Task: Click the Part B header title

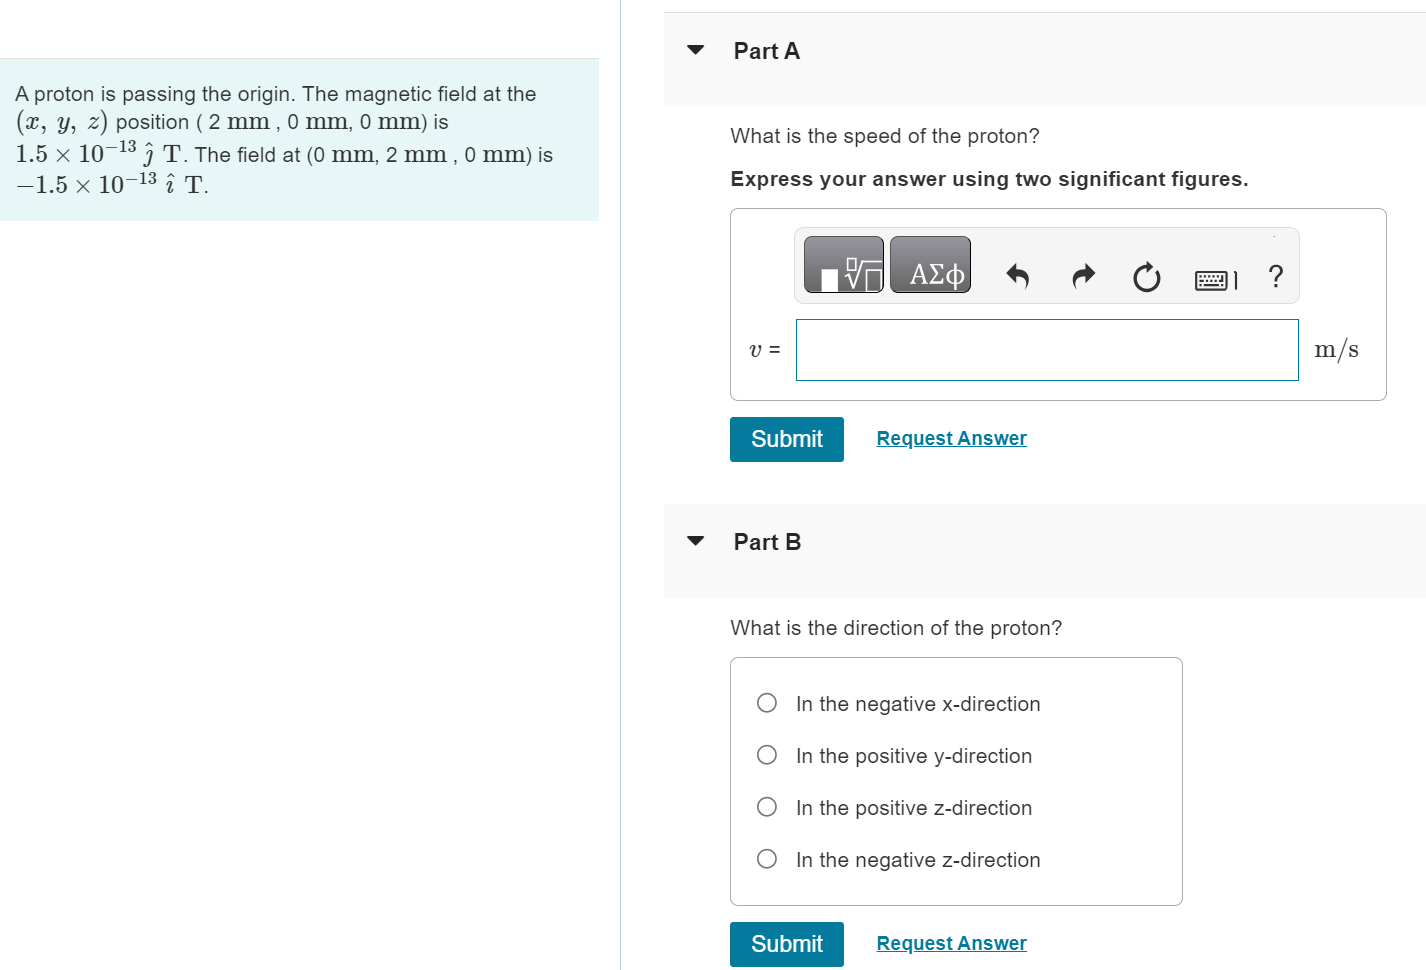Action: click(x=767, y=542)
